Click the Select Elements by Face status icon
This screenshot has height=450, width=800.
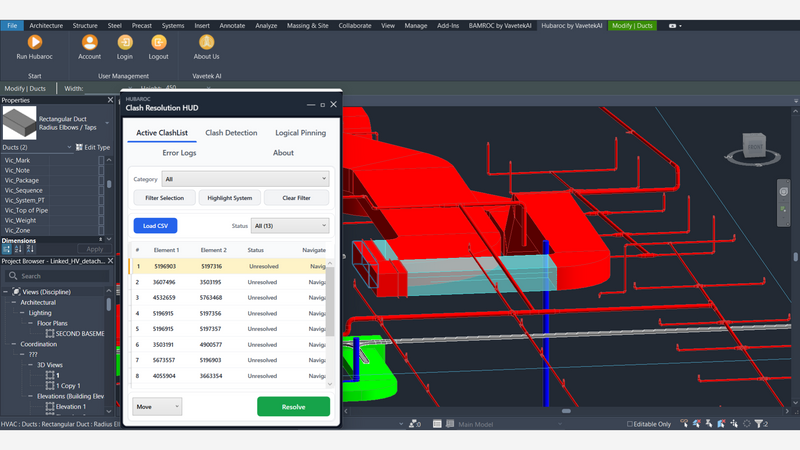point(721,423)
